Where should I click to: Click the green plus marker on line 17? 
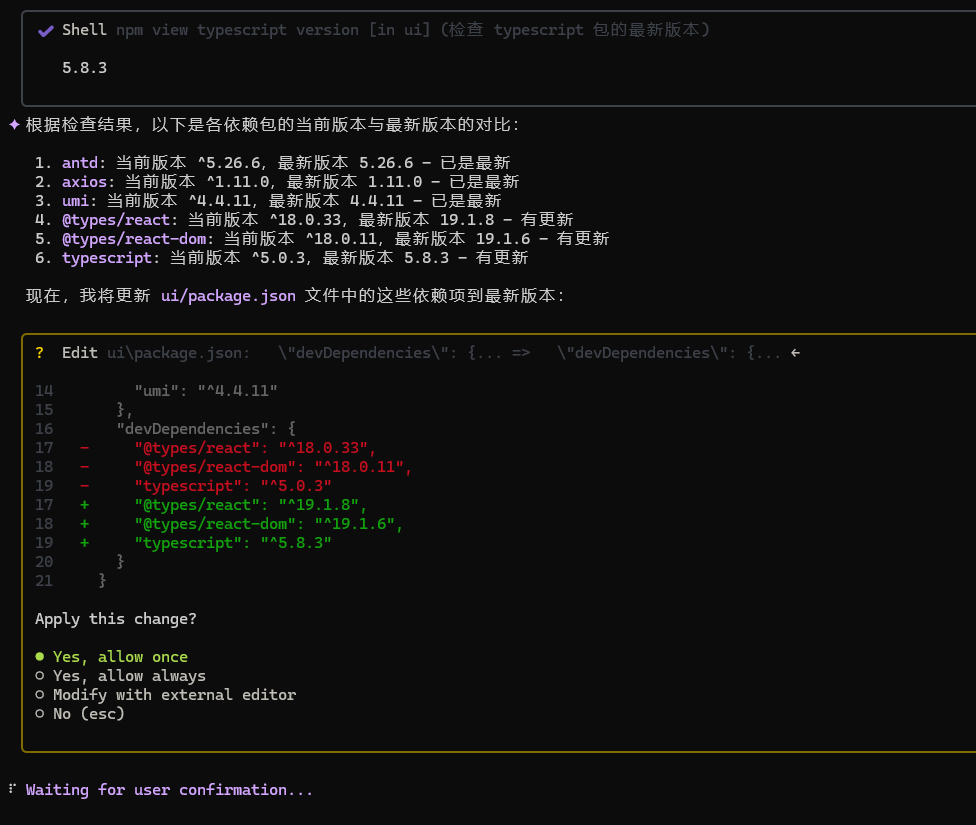pyautogui.click(x=84, y=504)
